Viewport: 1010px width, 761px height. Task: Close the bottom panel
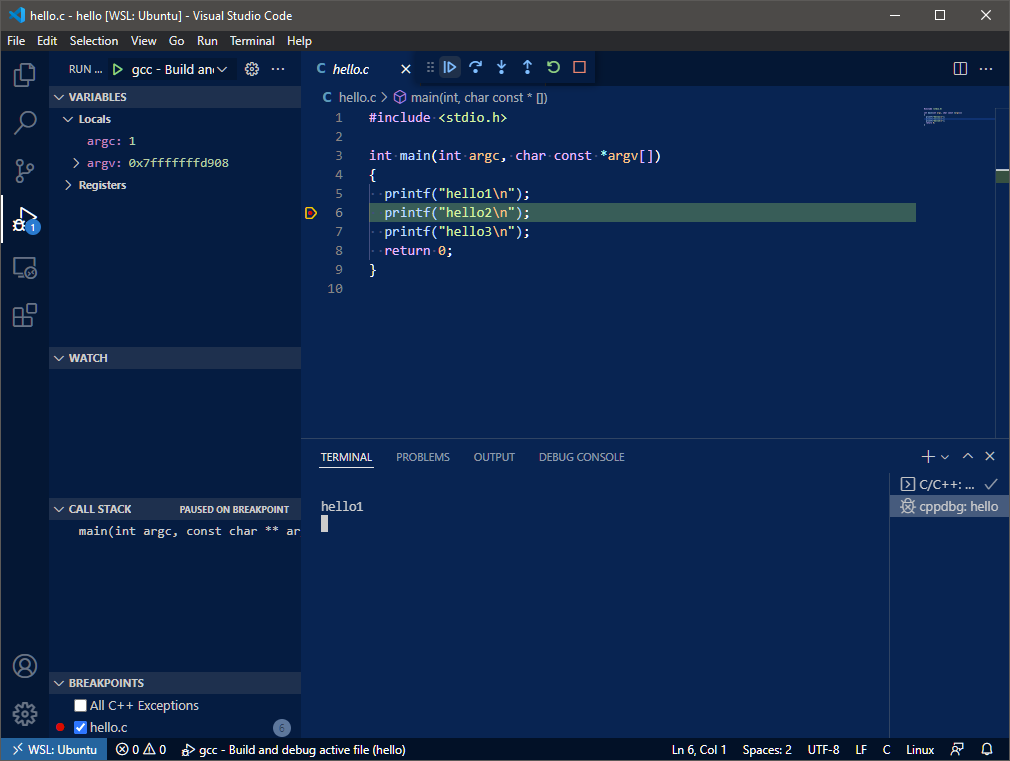(990, 456)
